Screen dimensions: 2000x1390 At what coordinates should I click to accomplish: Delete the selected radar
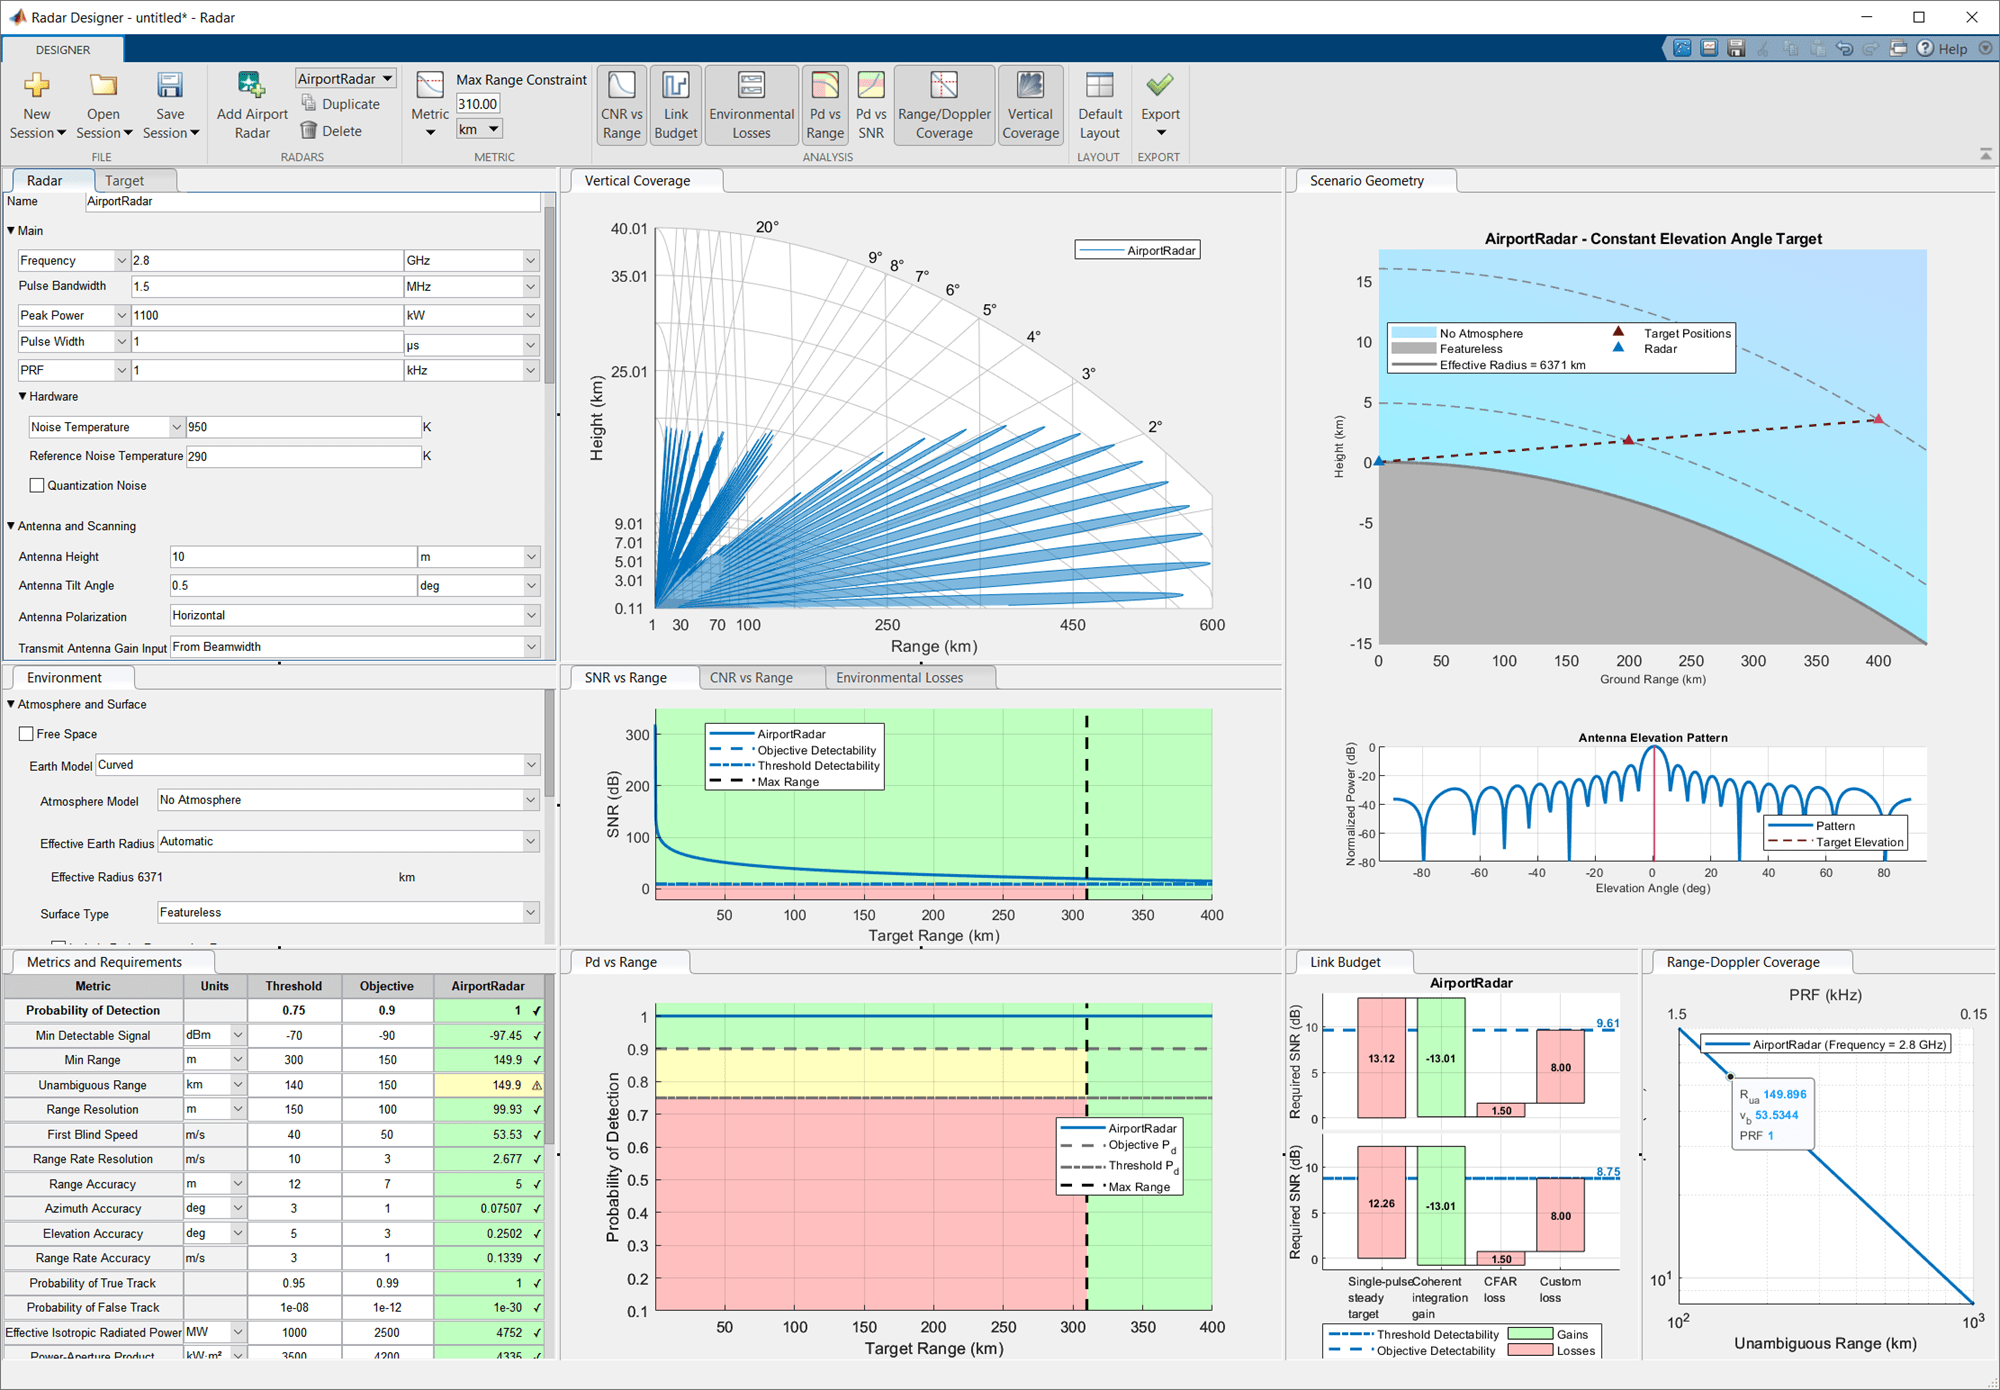[x=332, y=131]
